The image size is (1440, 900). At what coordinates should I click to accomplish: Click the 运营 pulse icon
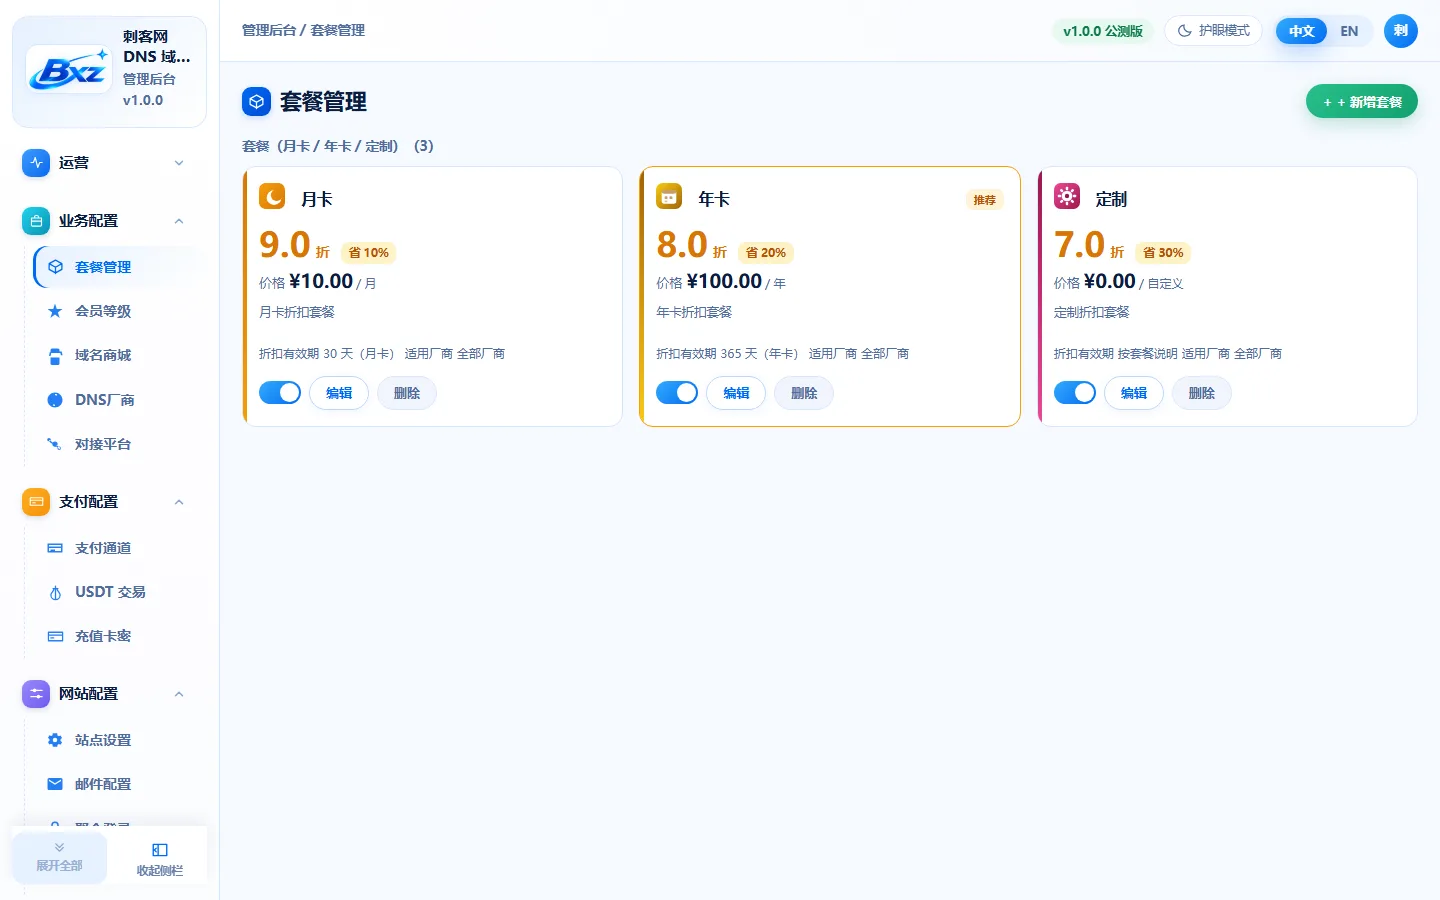point(36,163)
